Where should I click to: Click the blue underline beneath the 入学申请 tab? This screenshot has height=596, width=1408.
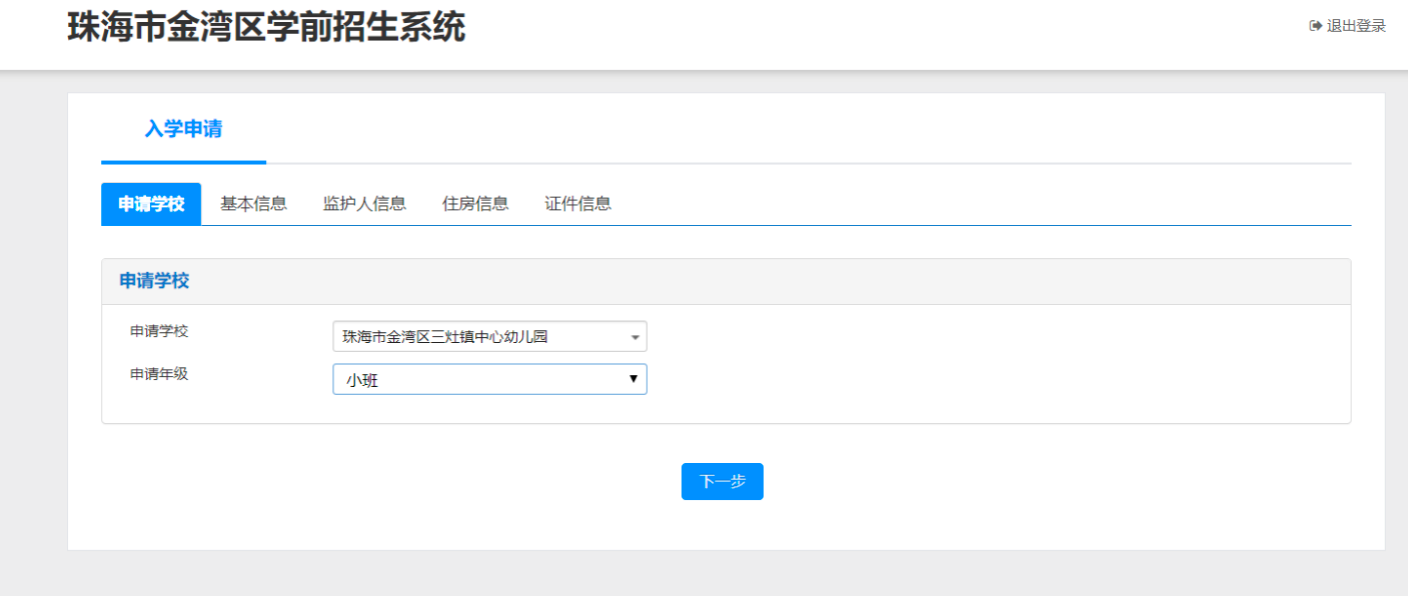tap(183, 162)
